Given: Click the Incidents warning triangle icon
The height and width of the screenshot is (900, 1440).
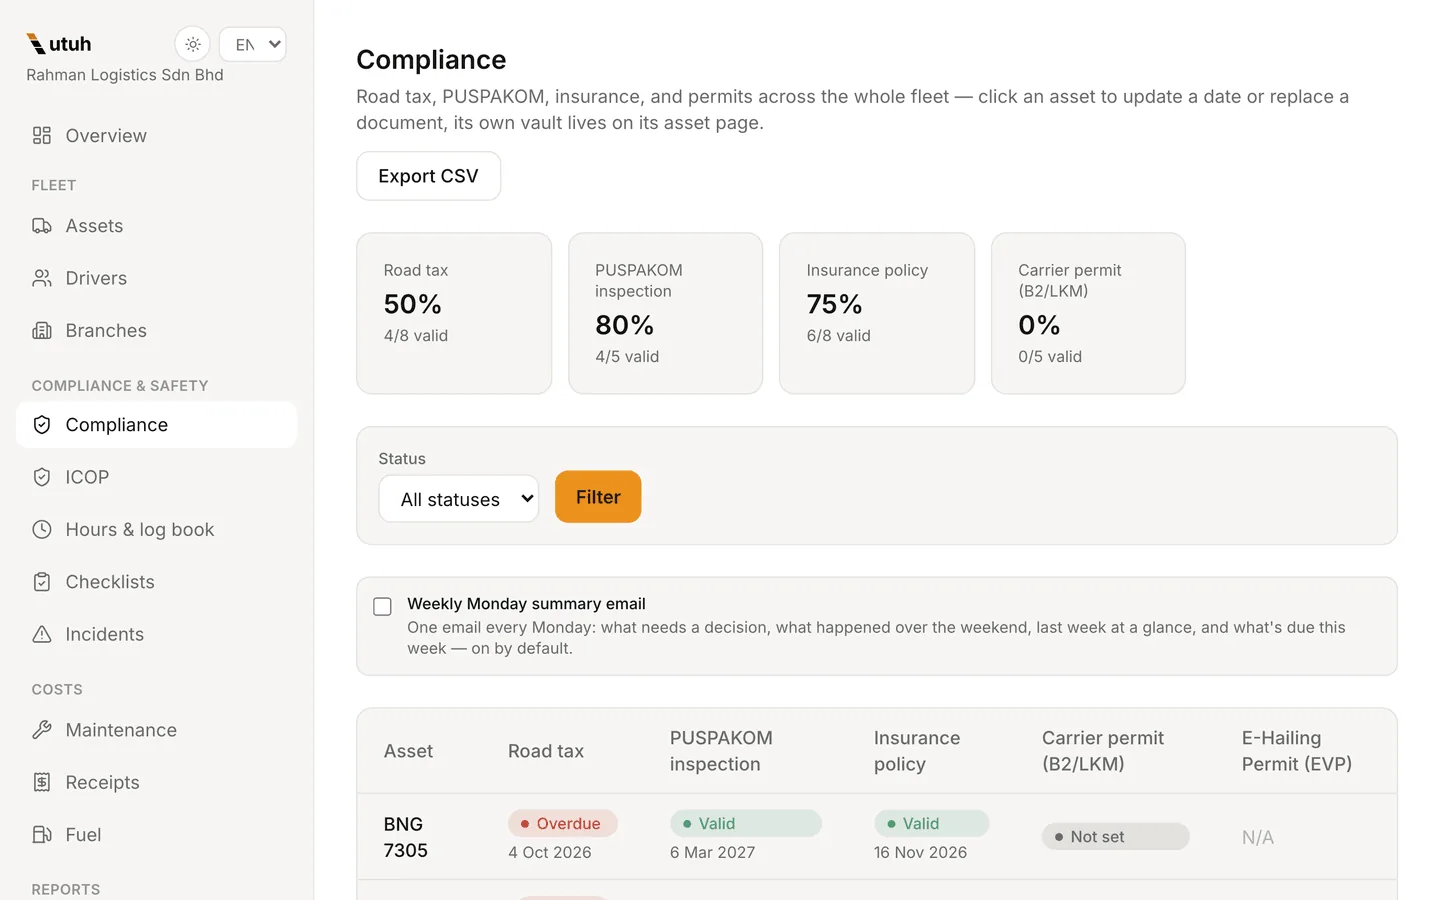Looking at the screenshot, I should coord(42,634).
